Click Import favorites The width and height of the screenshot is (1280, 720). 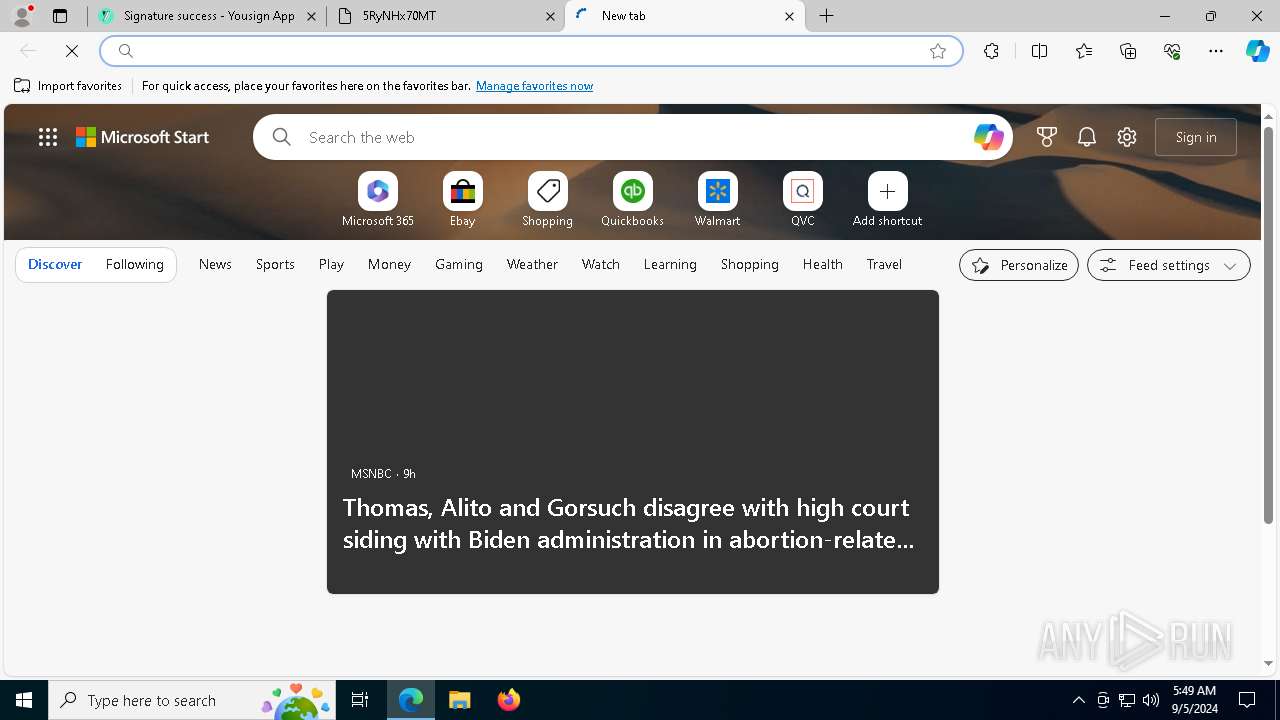[x=68, y=86]
